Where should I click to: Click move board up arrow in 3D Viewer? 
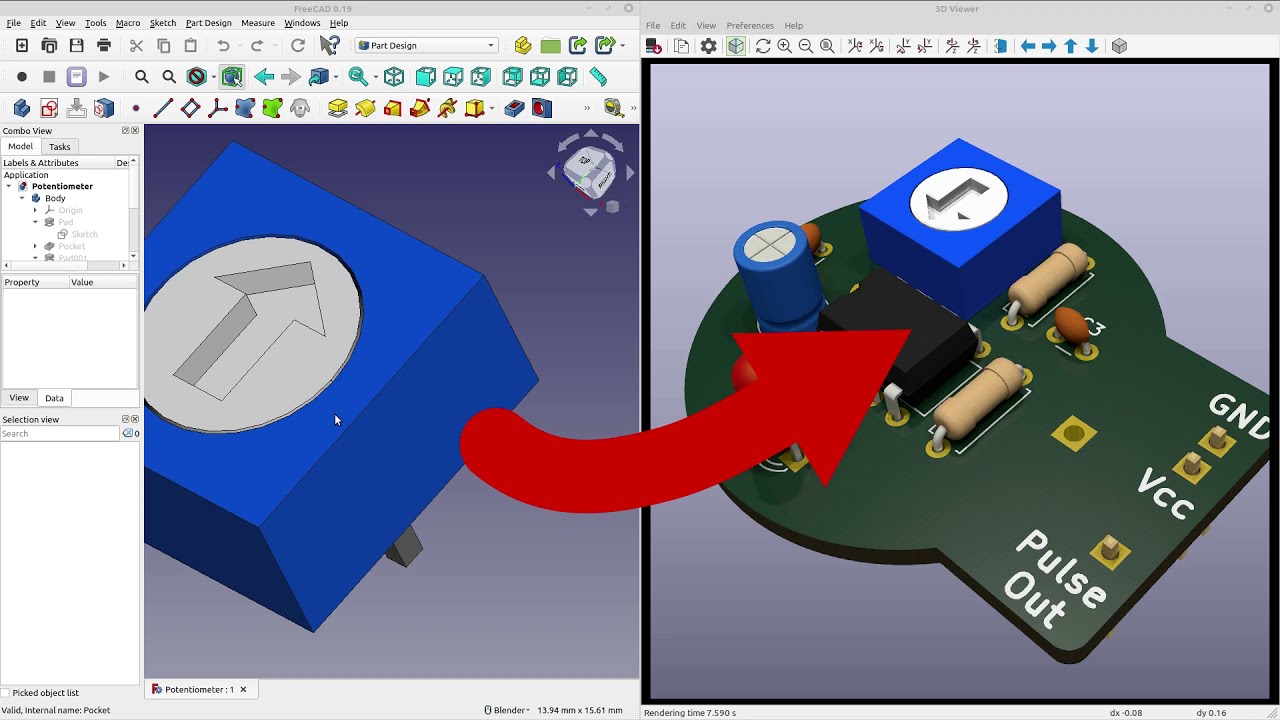(x=1071, y=46)
